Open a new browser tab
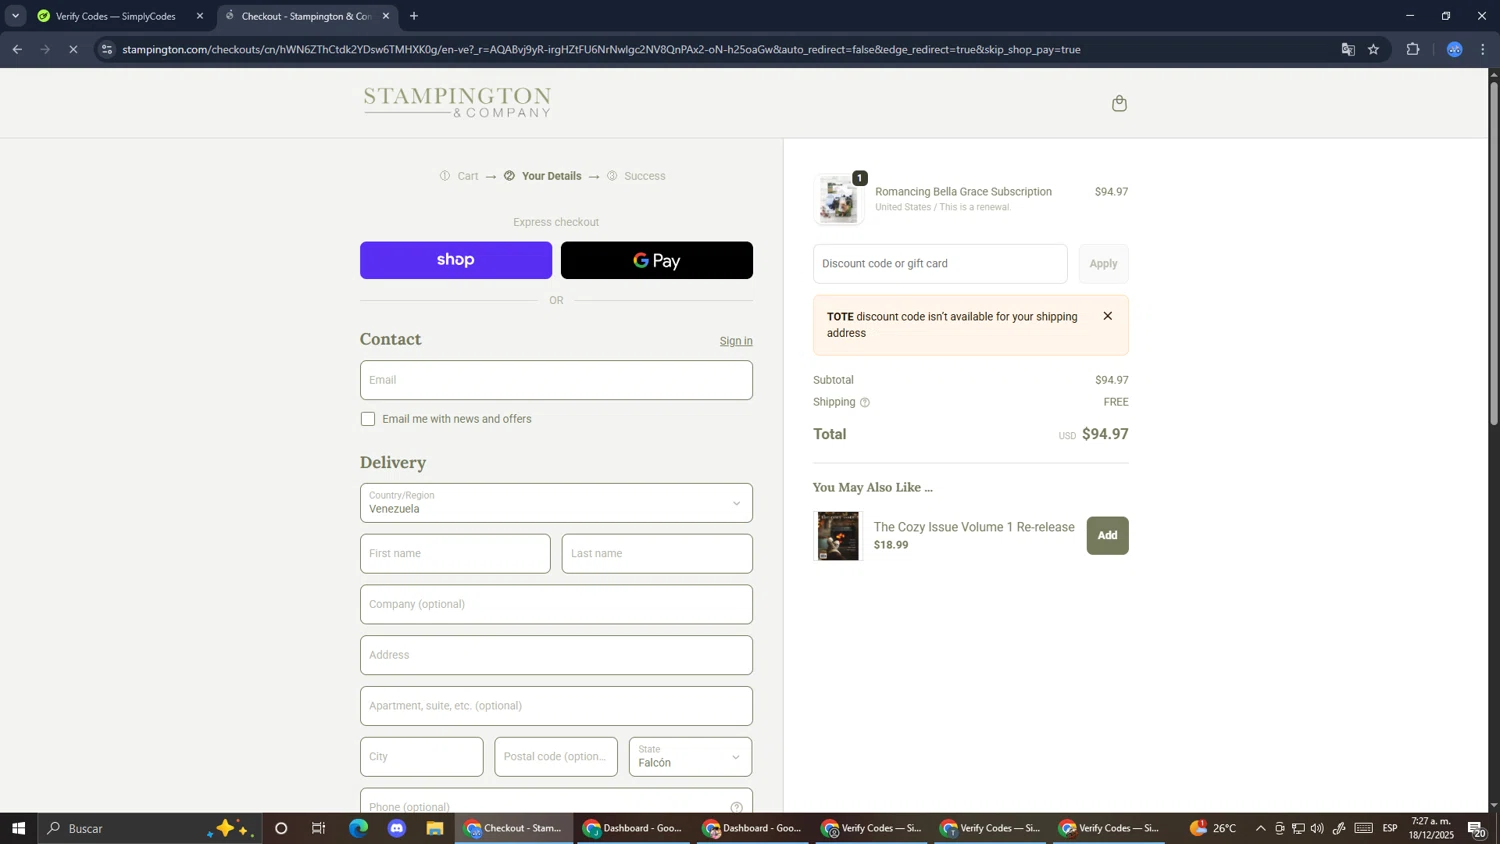This screenshot has height=844, width=1500. (x=414, y=16)
